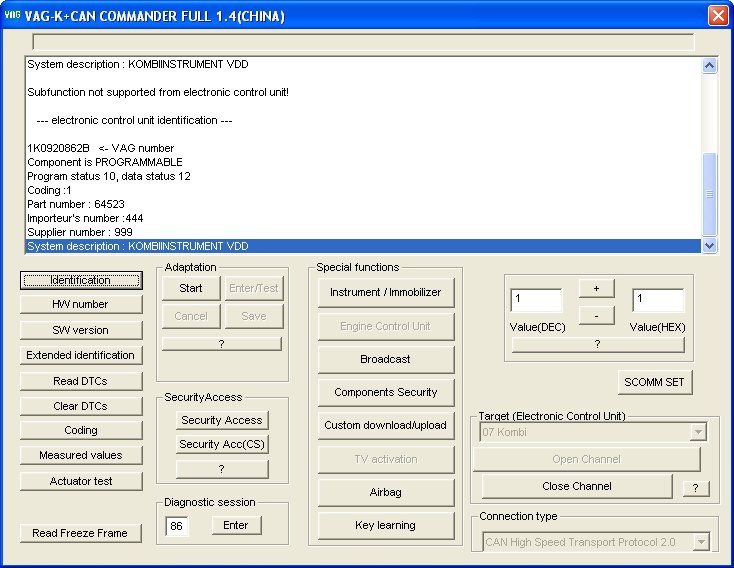Click Clear DTCs
The width and height of the screenshot is (734, 568).
(81, 406)
